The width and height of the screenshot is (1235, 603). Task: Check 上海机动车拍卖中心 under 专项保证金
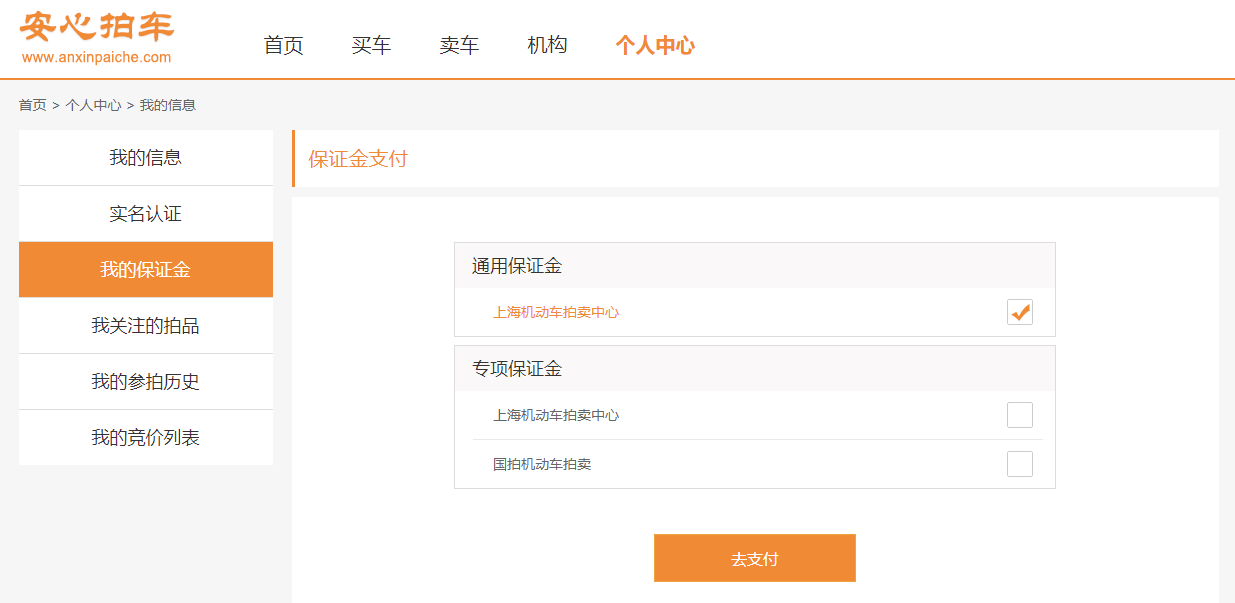1019,415
